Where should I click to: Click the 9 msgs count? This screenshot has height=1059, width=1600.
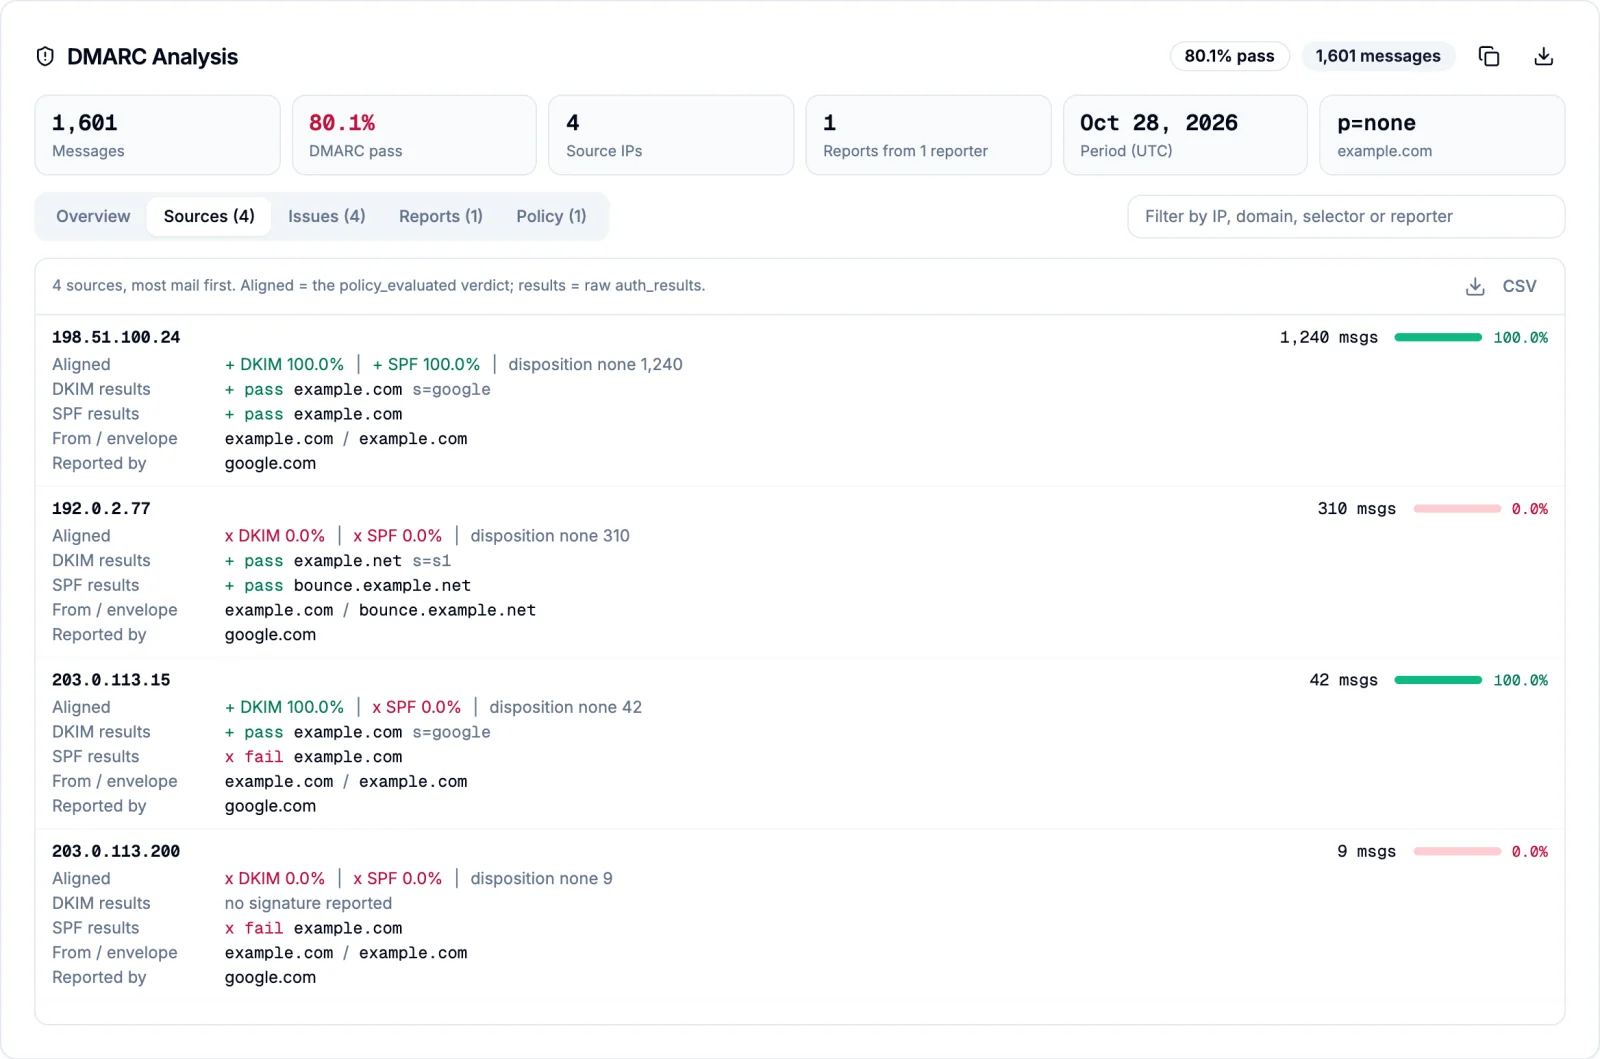click(1367, 852)
